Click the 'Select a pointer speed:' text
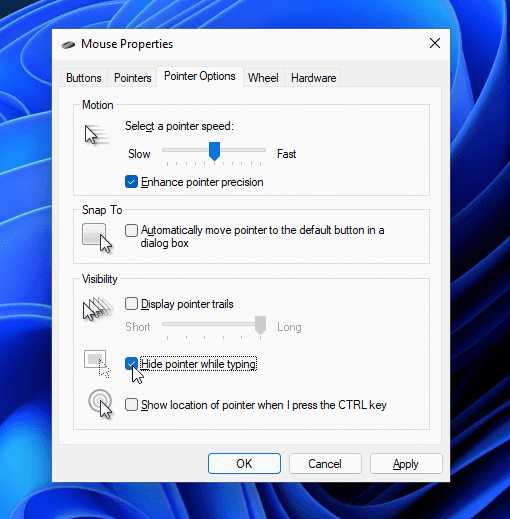This screenshot has height=519, width=510. coord(179,126)
